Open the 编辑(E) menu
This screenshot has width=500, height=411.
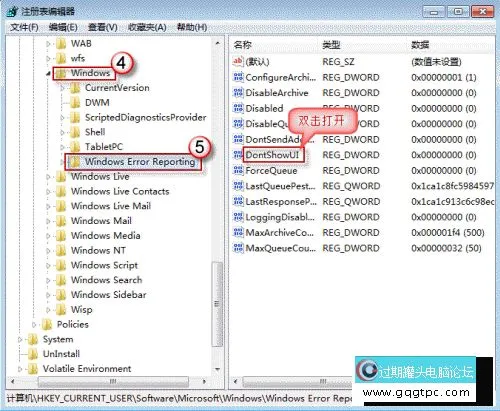[63, 27]
